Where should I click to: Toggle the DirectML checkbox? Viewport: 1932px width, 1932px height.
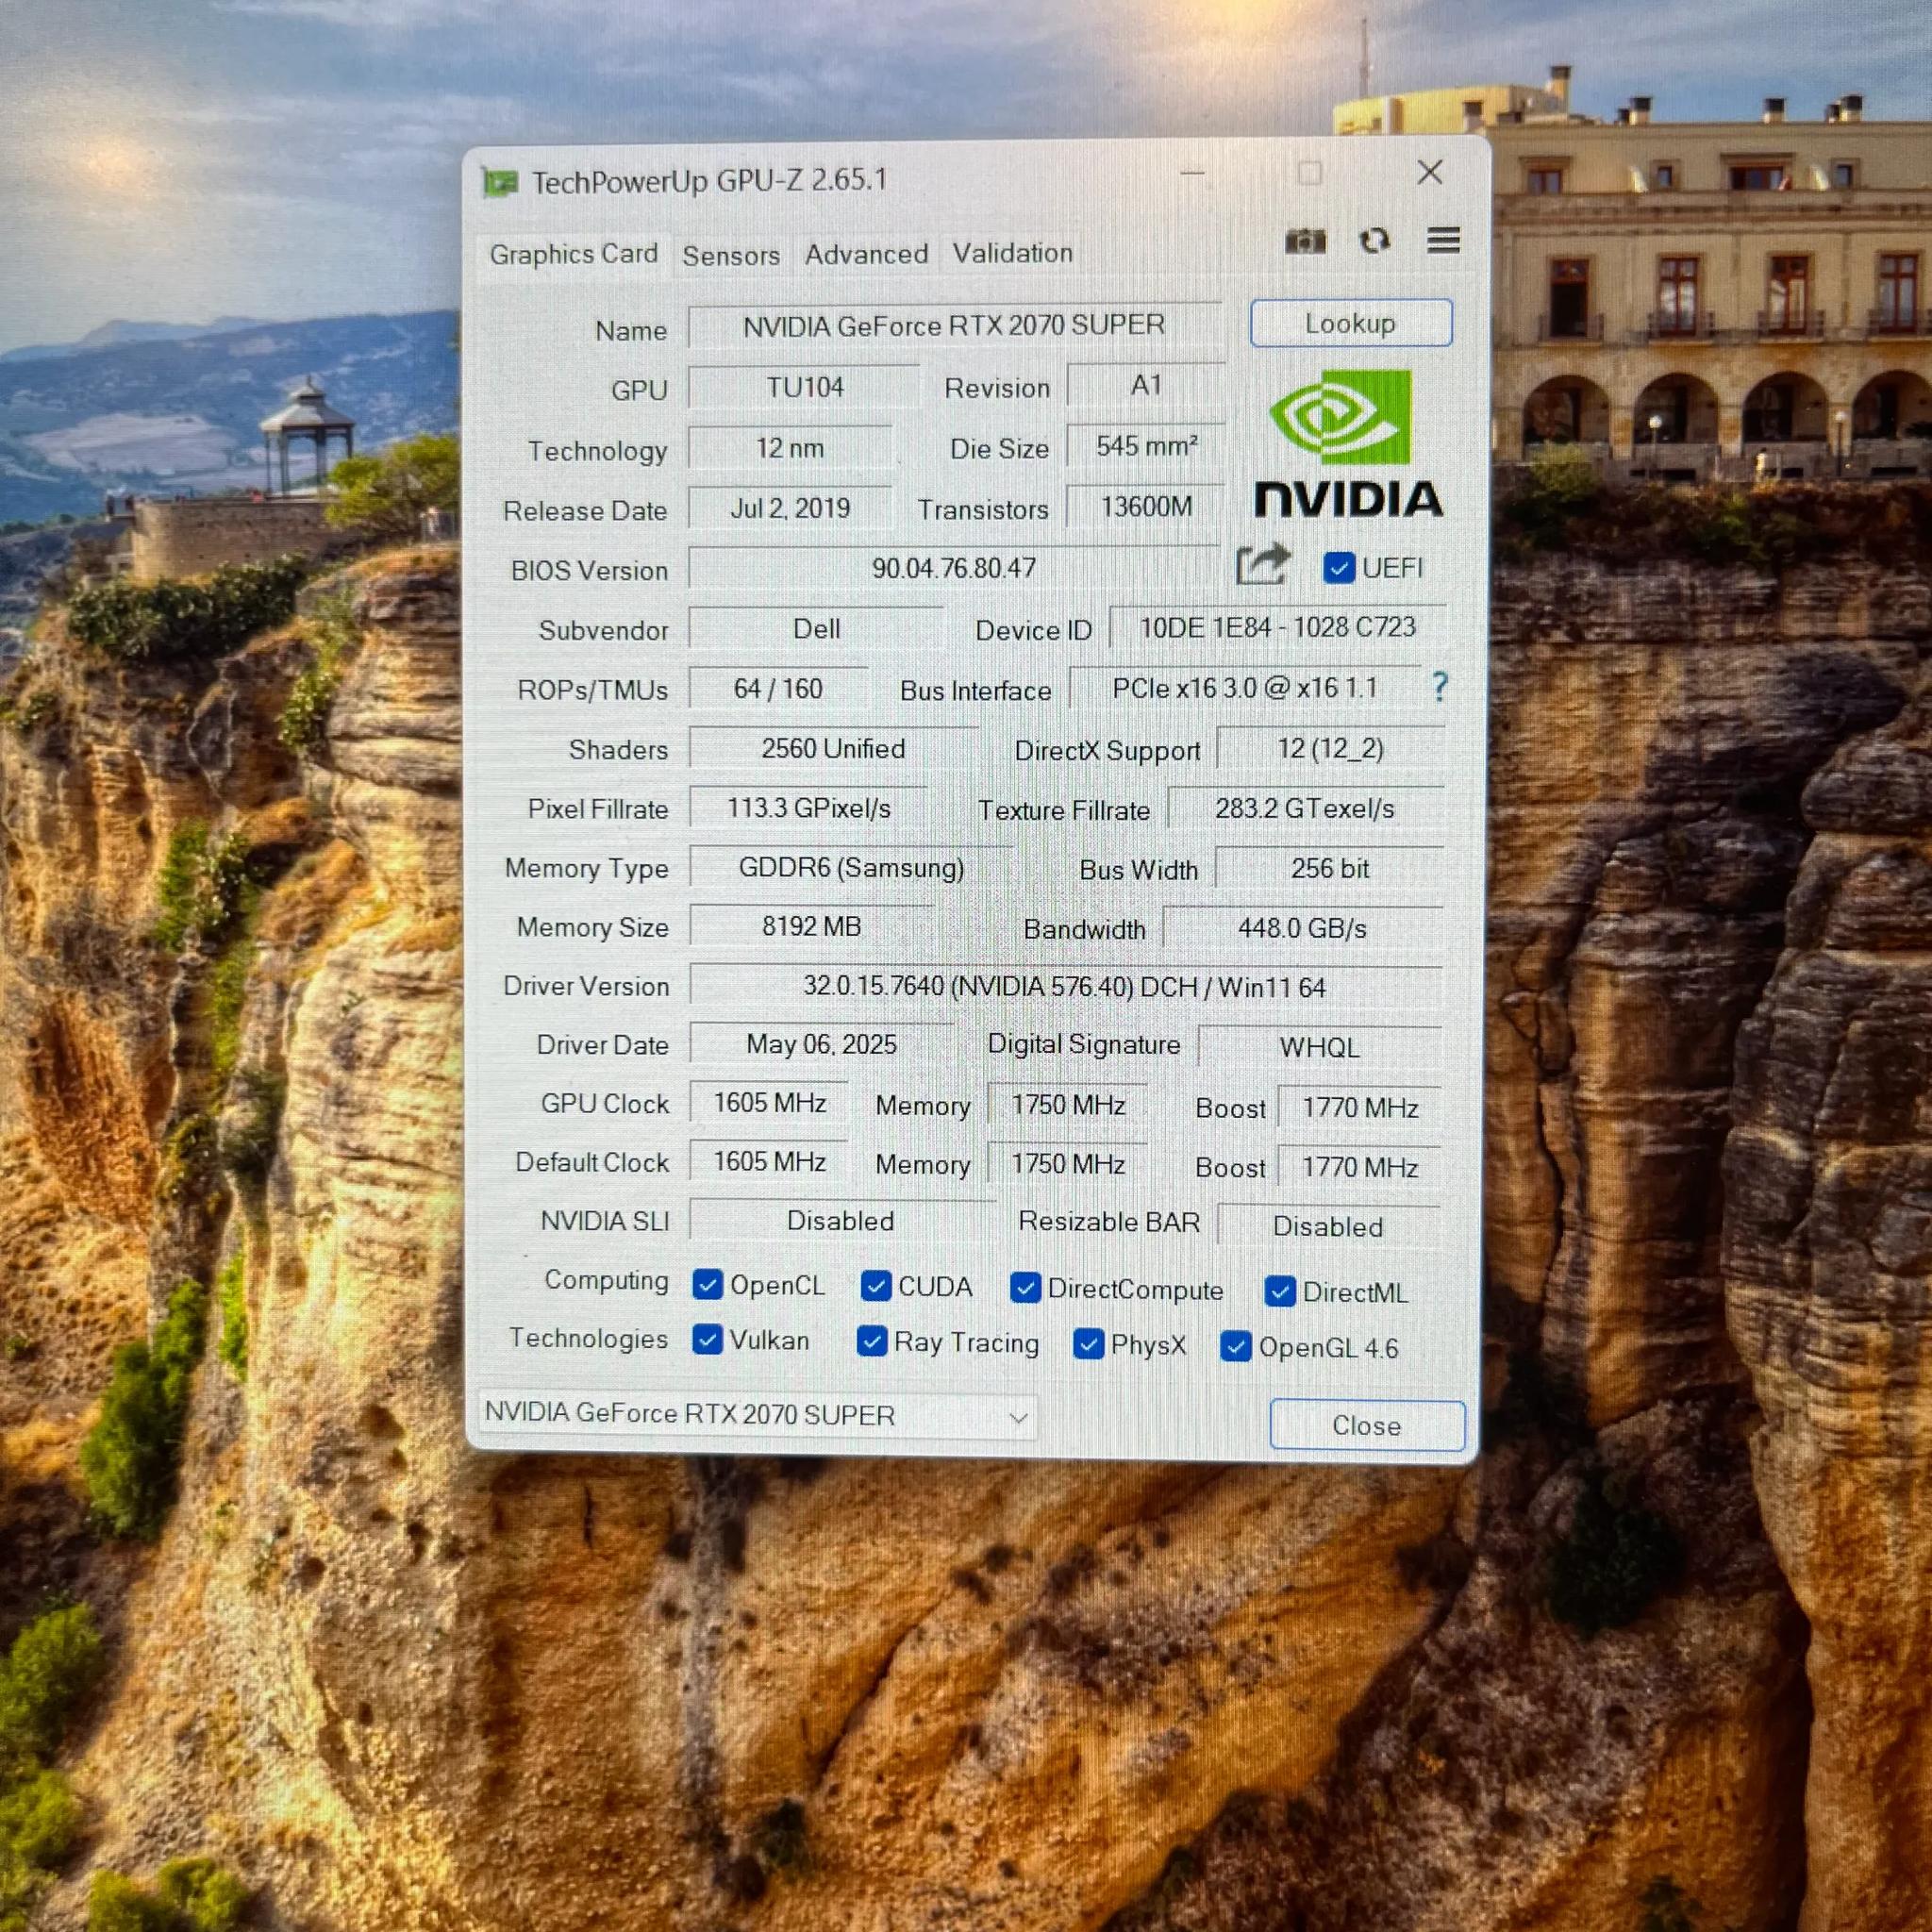[1279, 1291]
